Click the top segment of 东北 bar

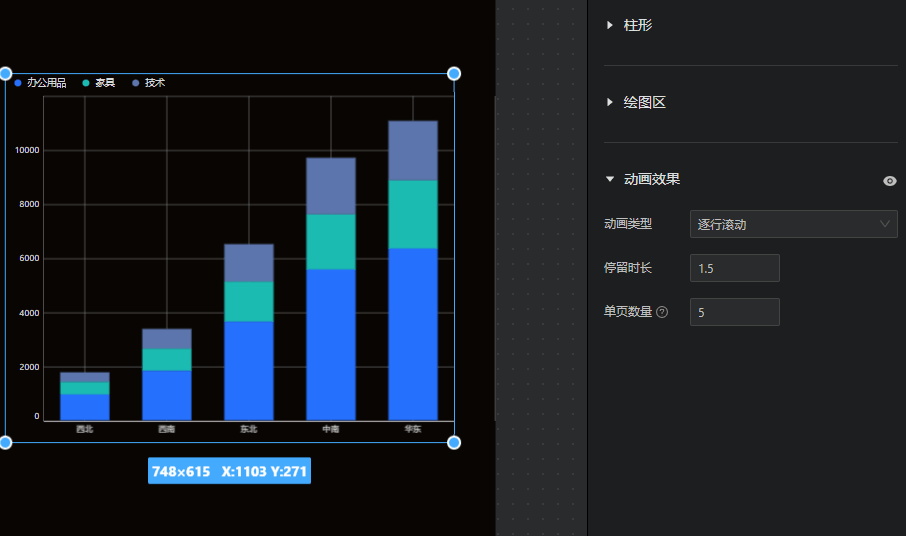click(x=248, y=263)
